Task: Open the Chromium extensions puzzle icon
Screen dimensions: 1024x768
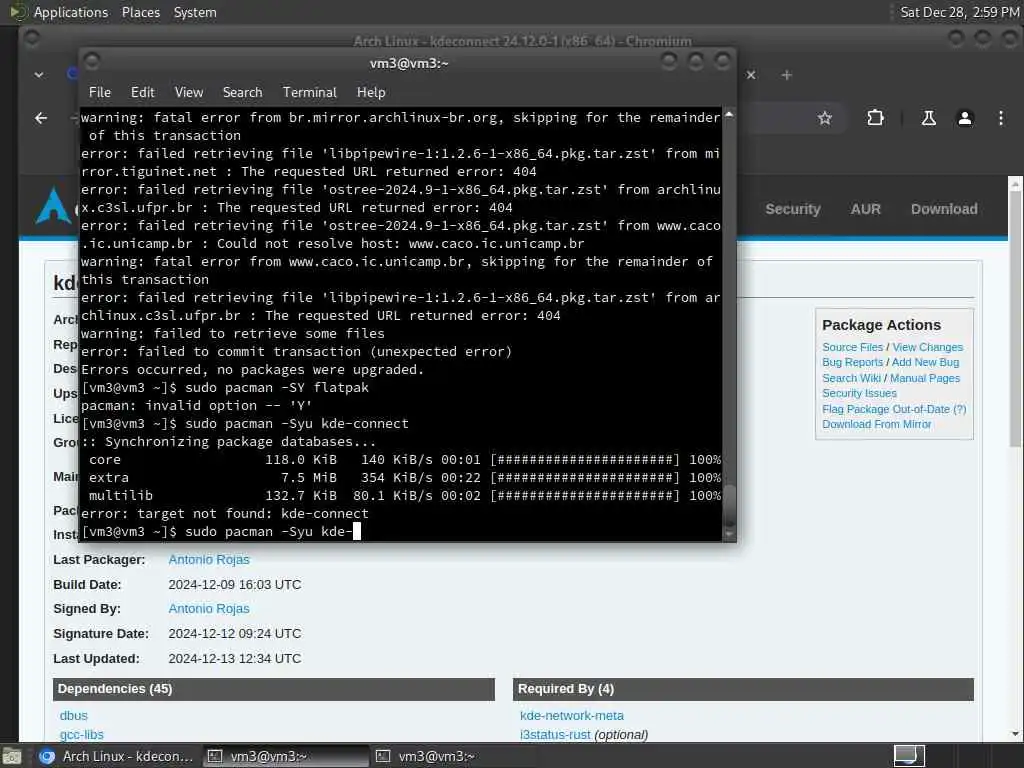Action: point(875,118)
